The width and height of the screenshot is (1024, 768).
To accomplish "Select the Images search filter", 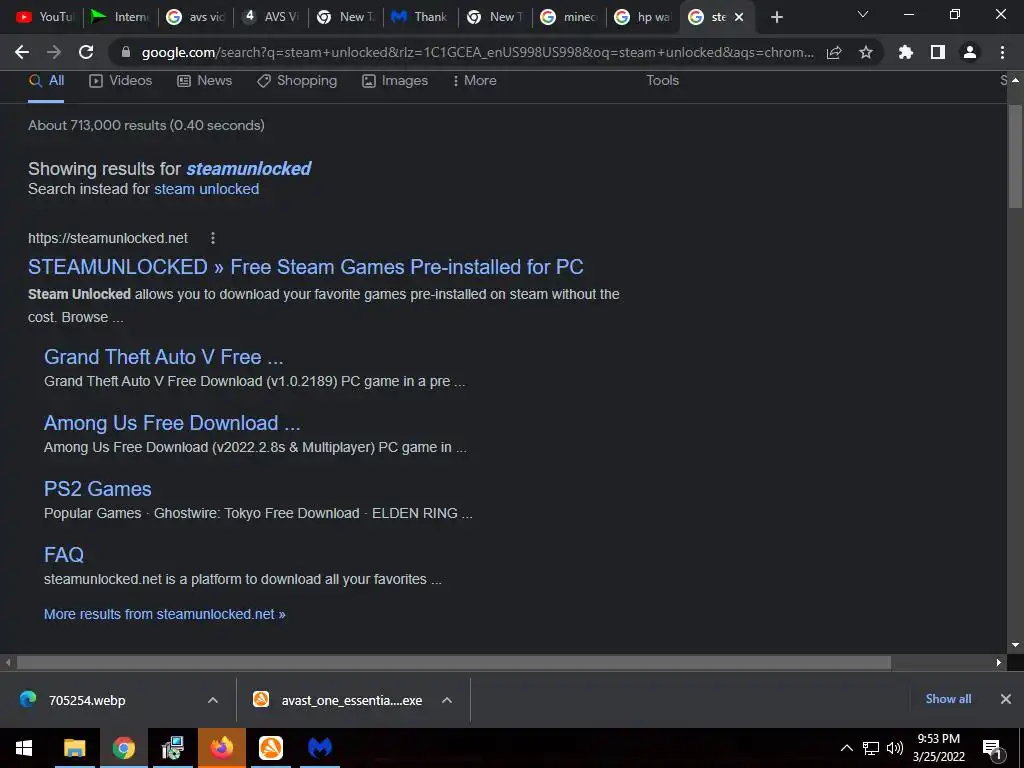I will coord(395,80).
